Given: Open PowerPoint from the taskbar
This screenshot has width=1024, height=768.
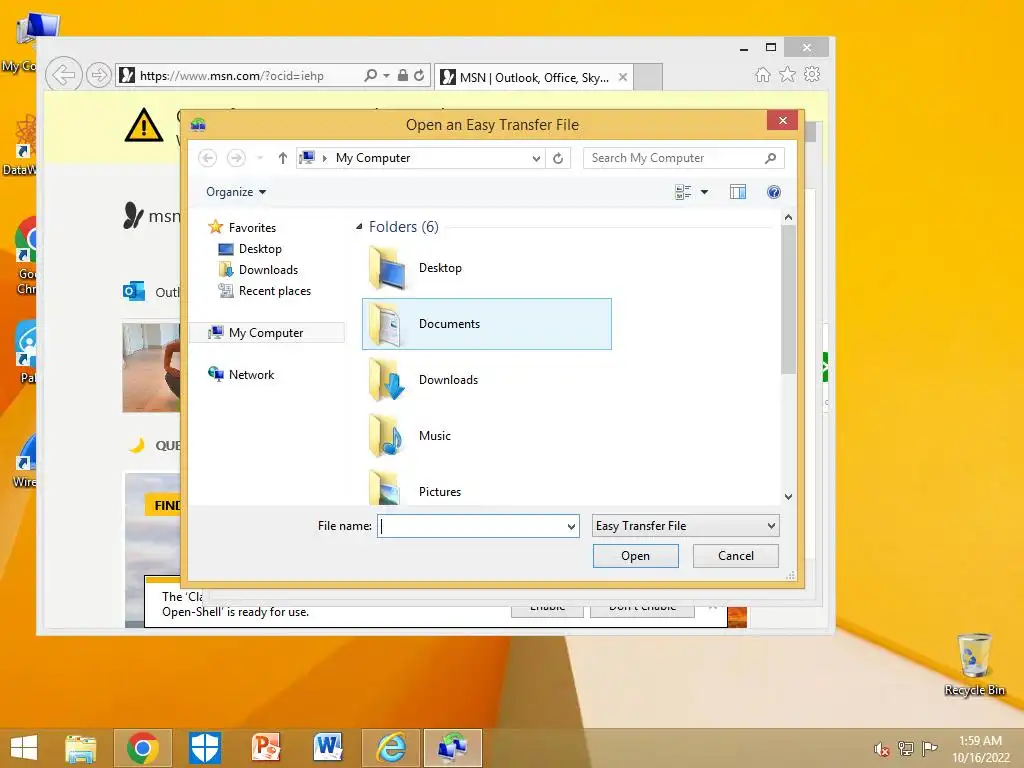Looking at the screenshot, I should tap(266, 748).
